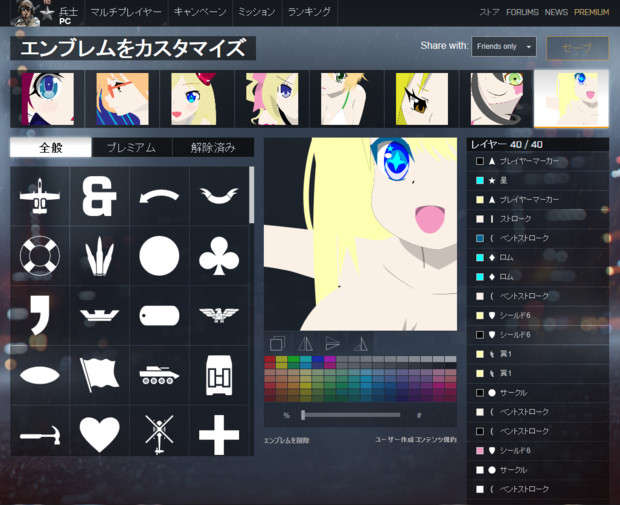Switch to the プレミアム tab
This screenshot has height=505, width=620.
tap(131, 148)
